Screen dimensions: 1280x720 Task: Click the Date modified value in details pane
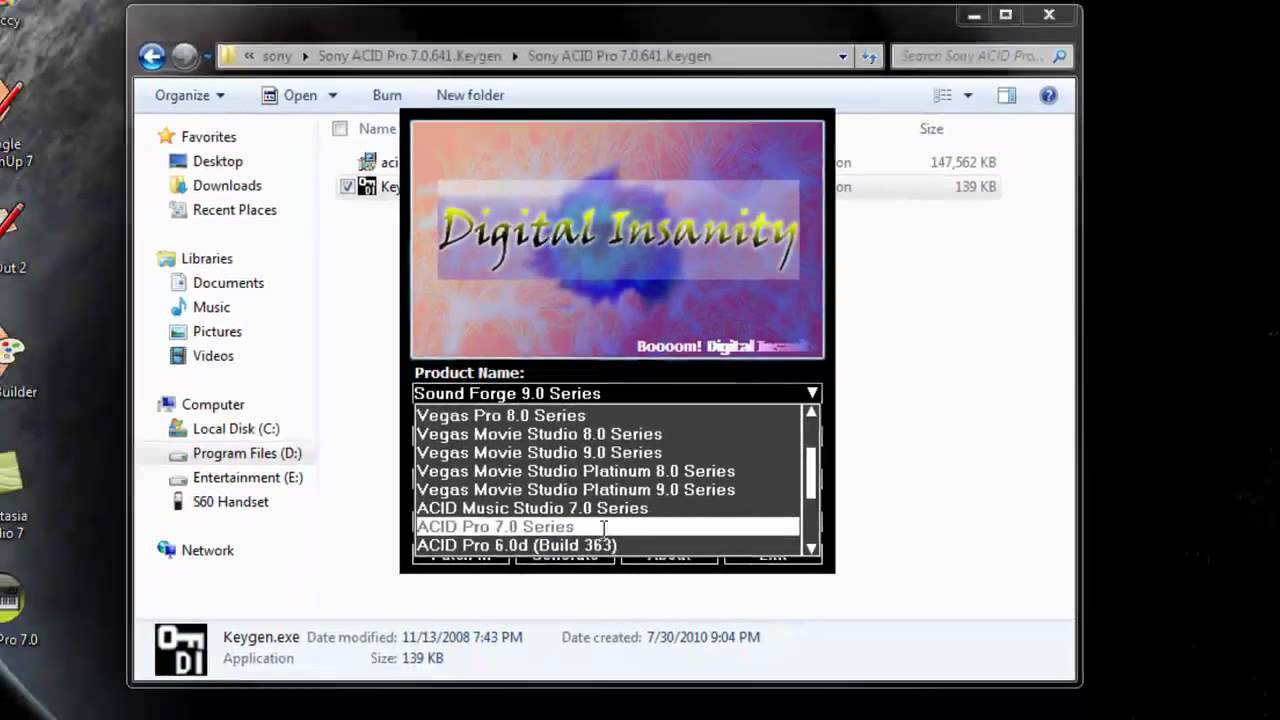[x=462, y=637]
